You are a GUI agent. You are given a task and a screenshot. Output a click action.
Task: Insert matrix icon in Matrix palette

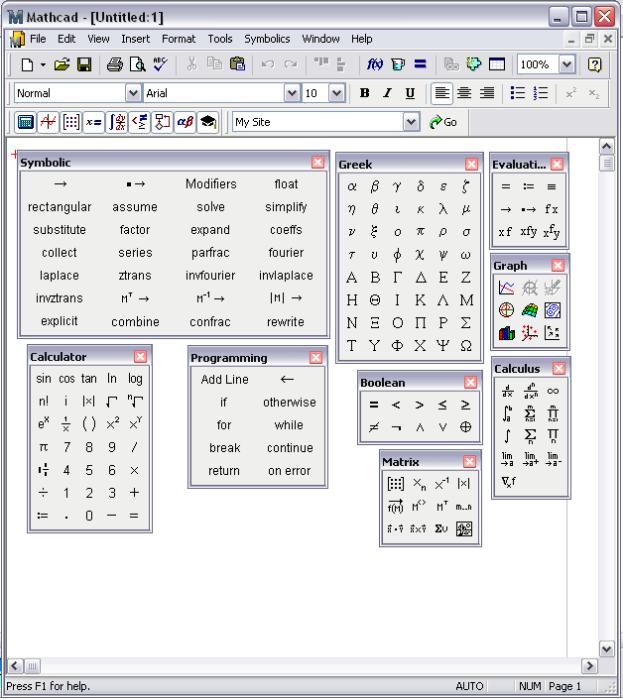click(x=395, y=483)
